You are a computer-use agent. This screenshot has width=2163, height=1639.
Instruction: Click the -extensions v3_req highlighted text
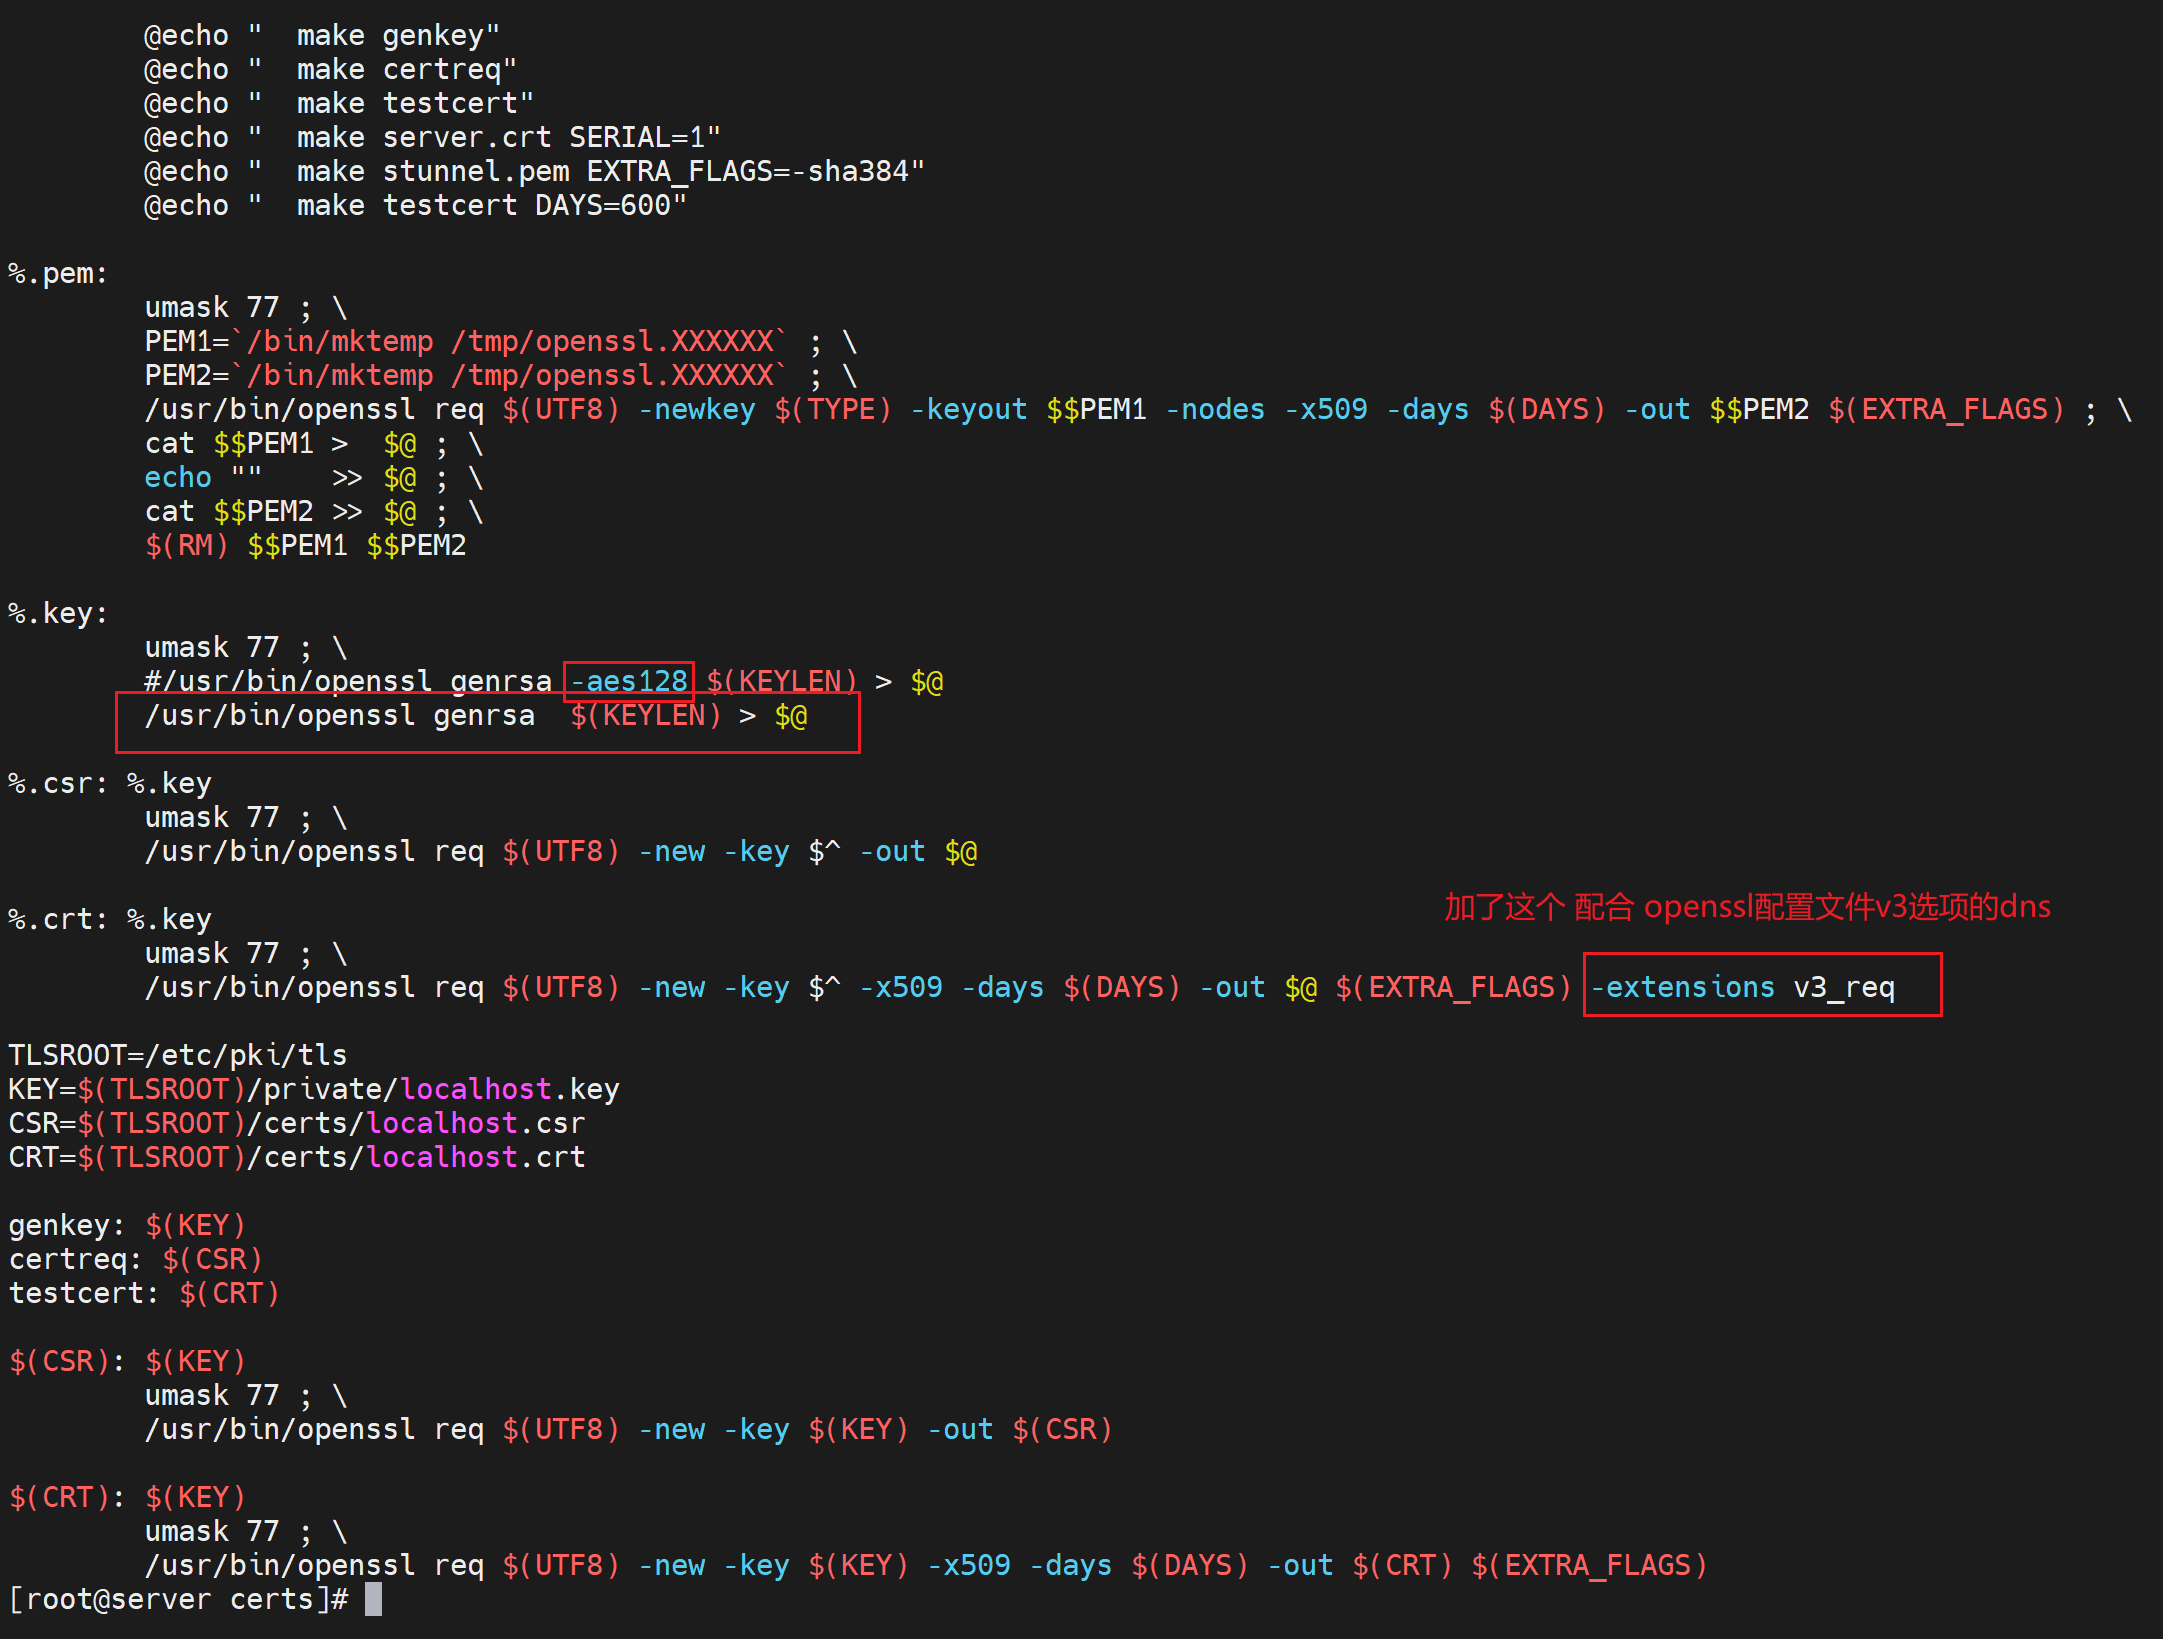pos(1742,988)
